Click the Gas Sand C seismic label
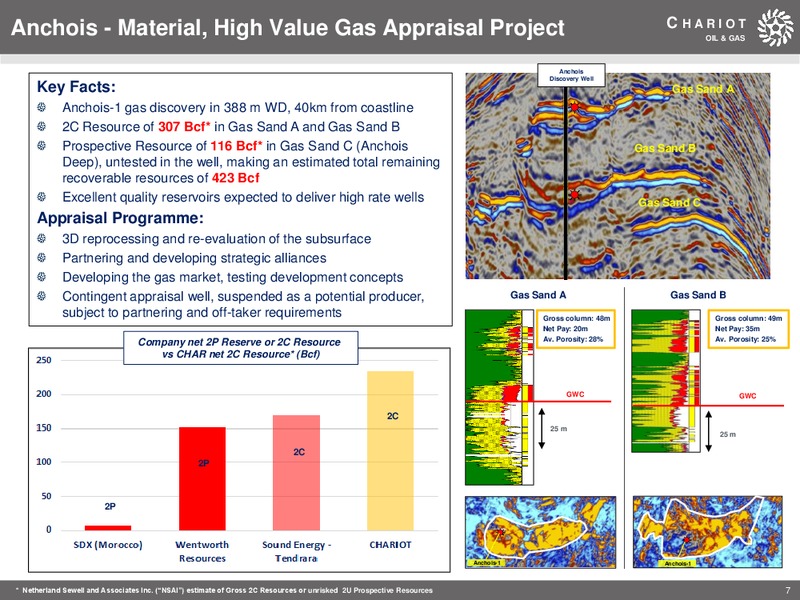800x600 pixels. click(669, 203)
